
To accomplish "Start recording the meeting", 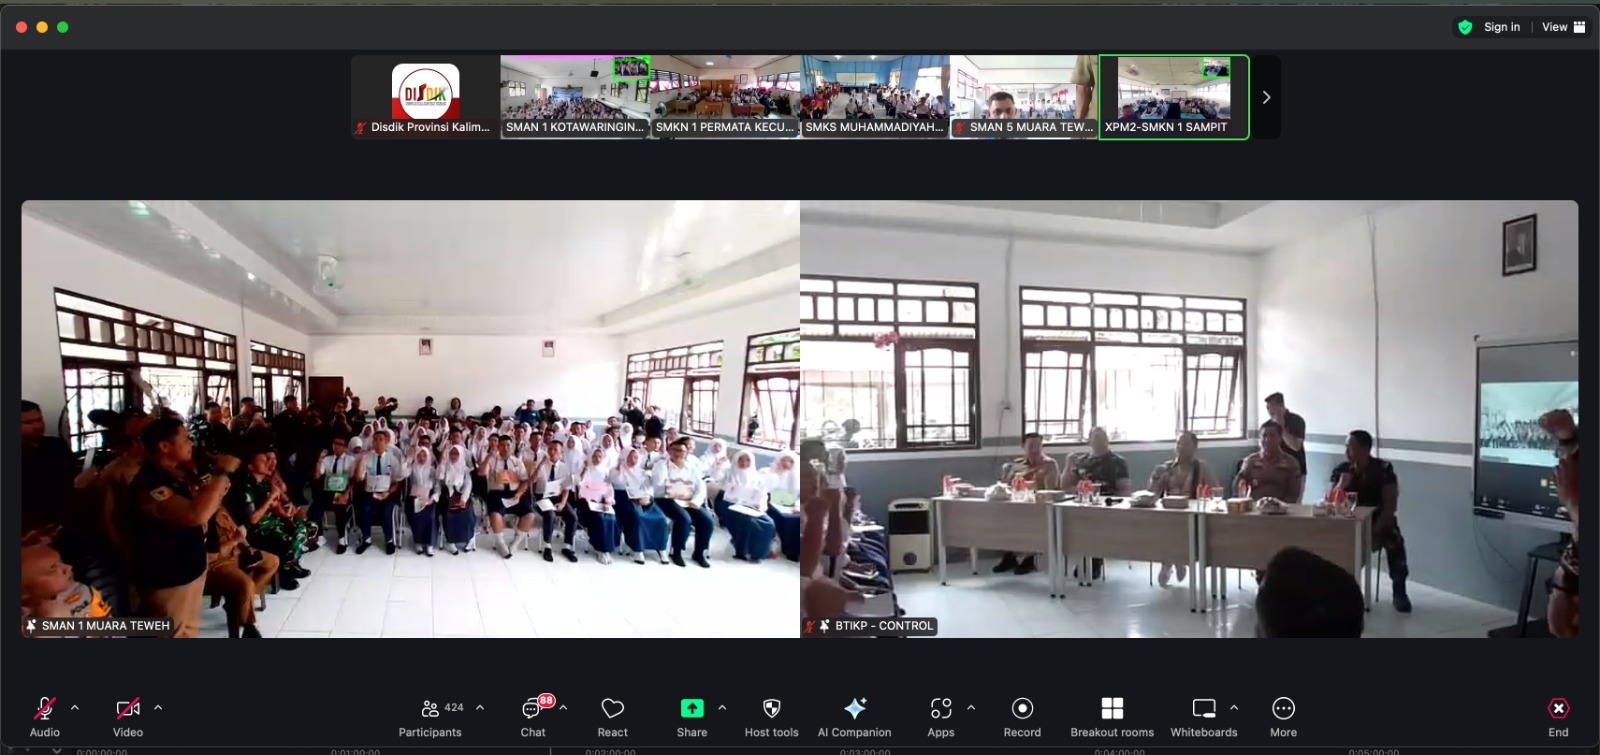I will point(1022,709).
